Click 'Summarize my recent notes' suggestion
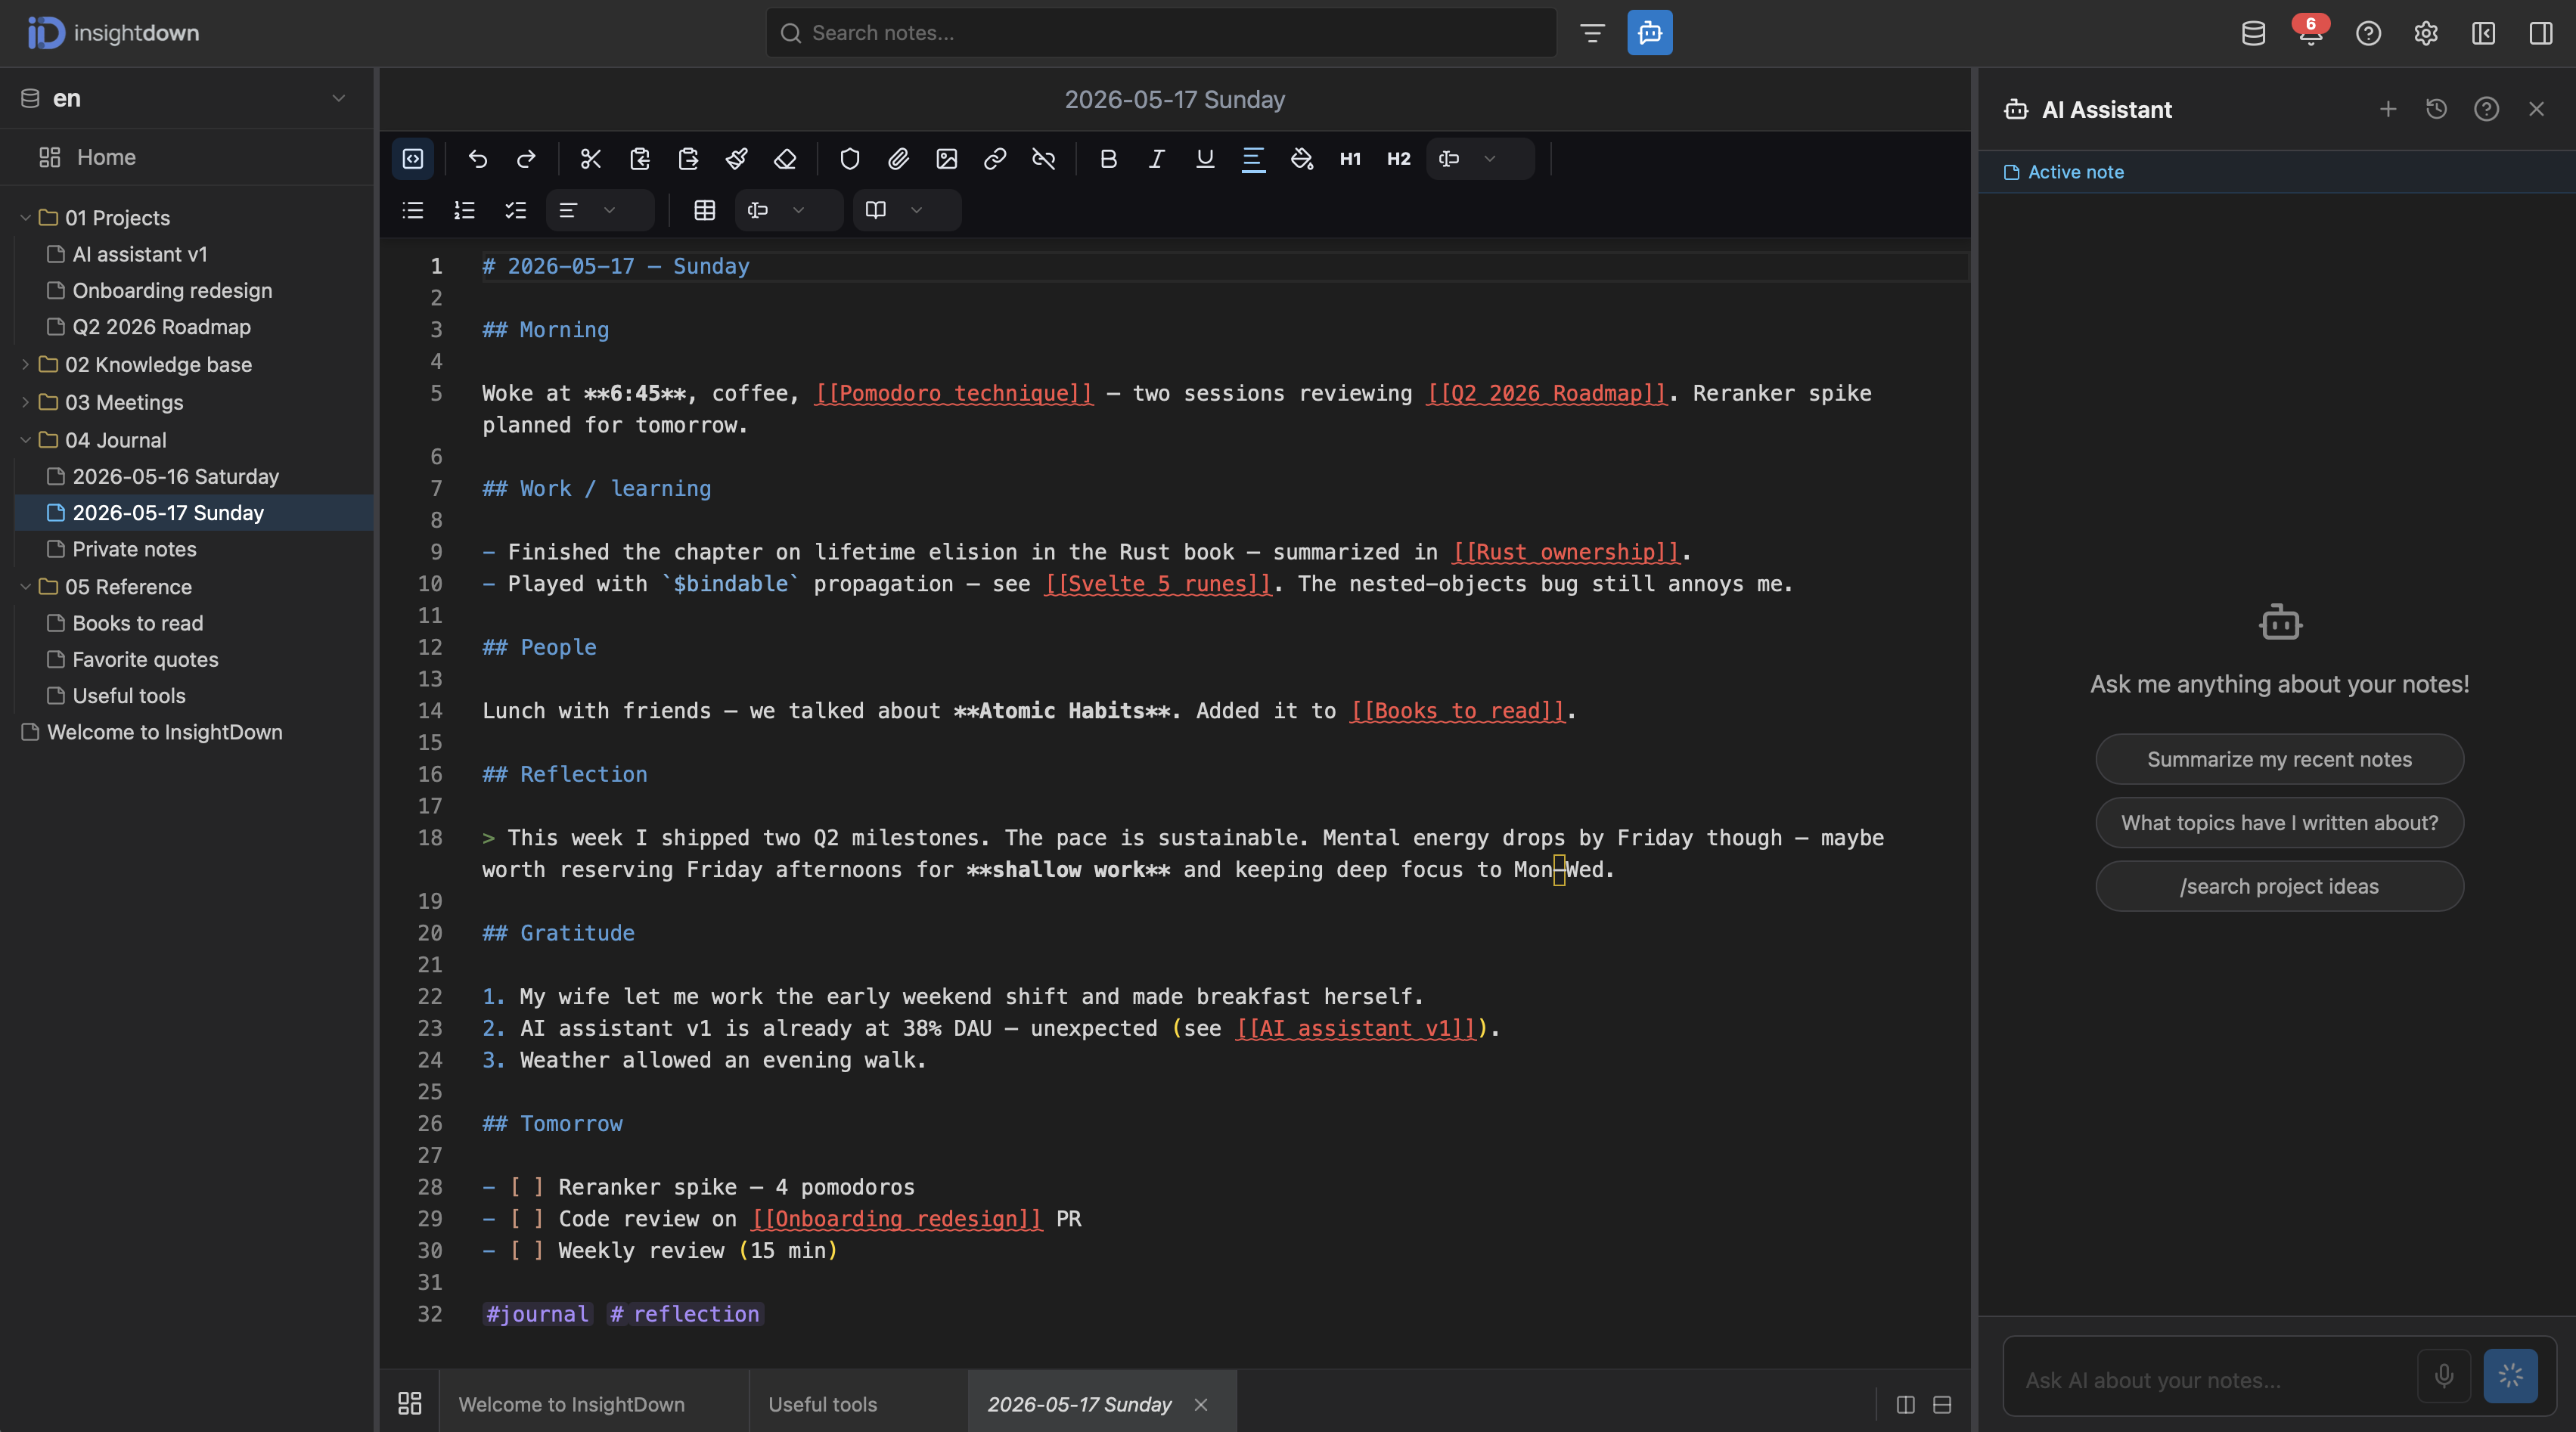Image resolution: width=2576 pixels, height=1432 pixels. [2280, 760]
